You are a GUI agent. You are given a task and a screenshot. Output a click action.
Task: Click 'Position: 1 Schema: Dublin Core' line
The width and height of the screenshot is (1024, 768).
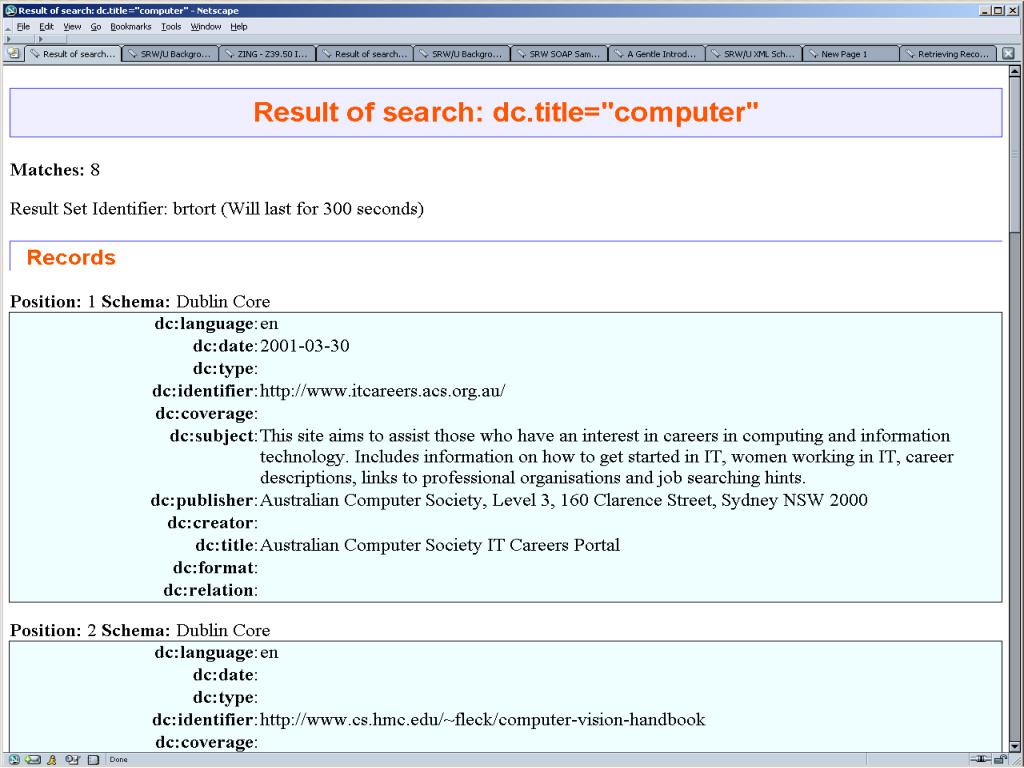[140, 301]
